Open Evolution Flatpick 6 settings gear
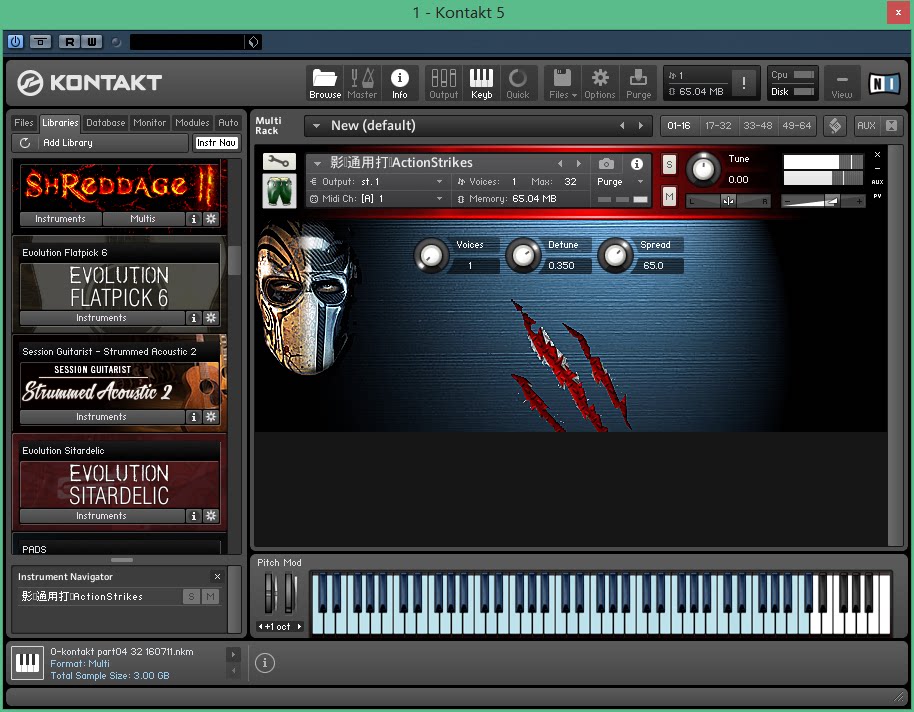 click(x=211, y=318)
